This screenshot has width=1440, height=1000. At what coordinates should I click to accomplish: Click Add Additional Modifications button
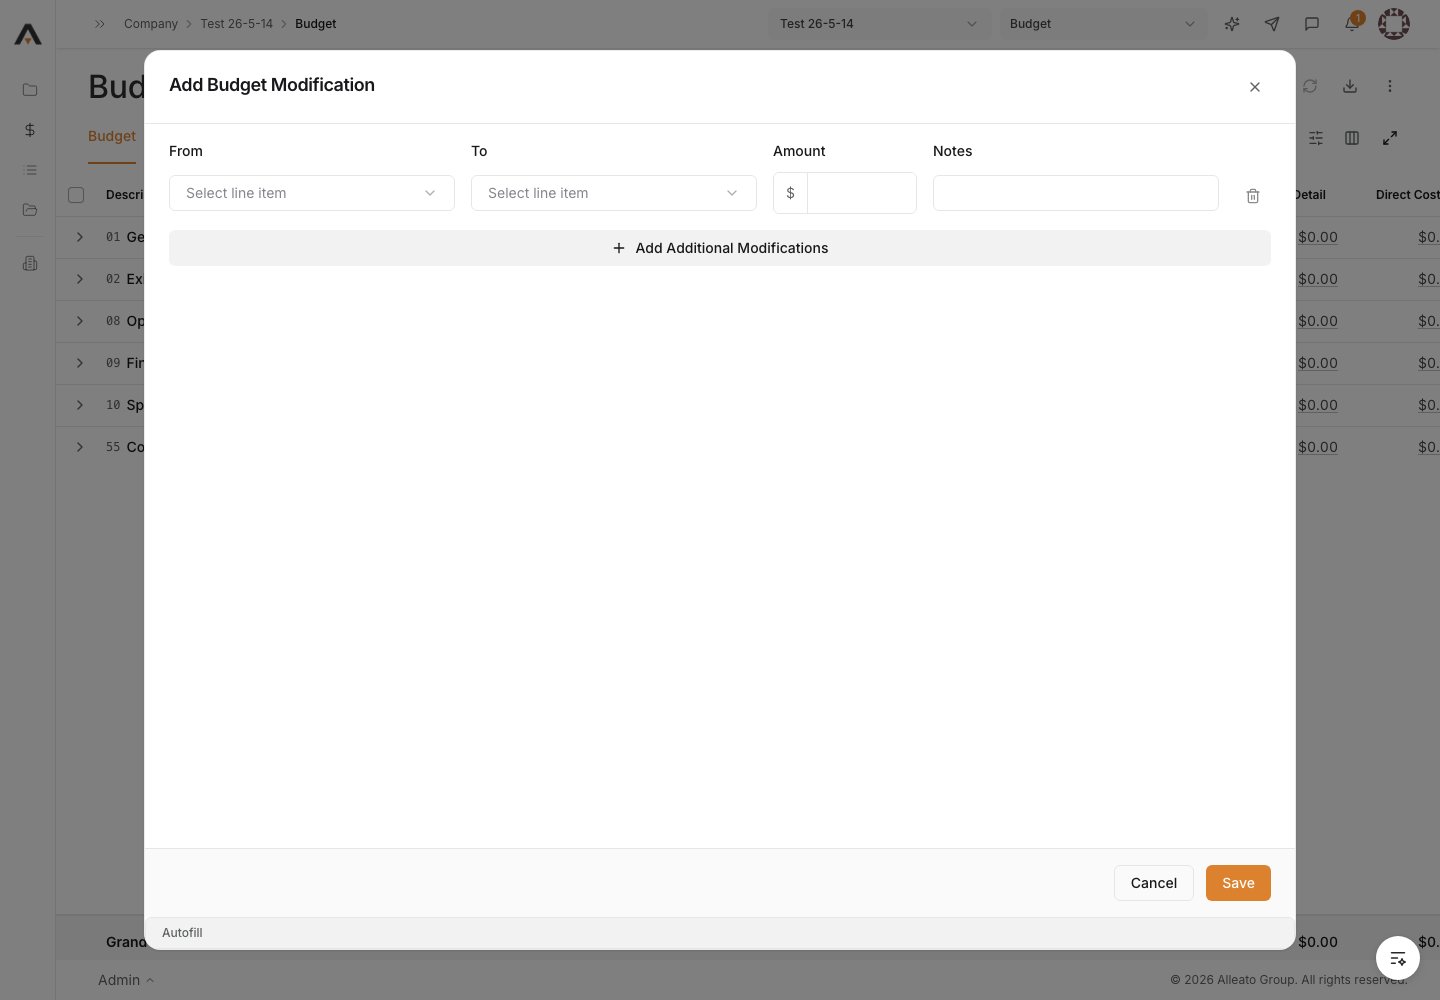click(720, 248)
